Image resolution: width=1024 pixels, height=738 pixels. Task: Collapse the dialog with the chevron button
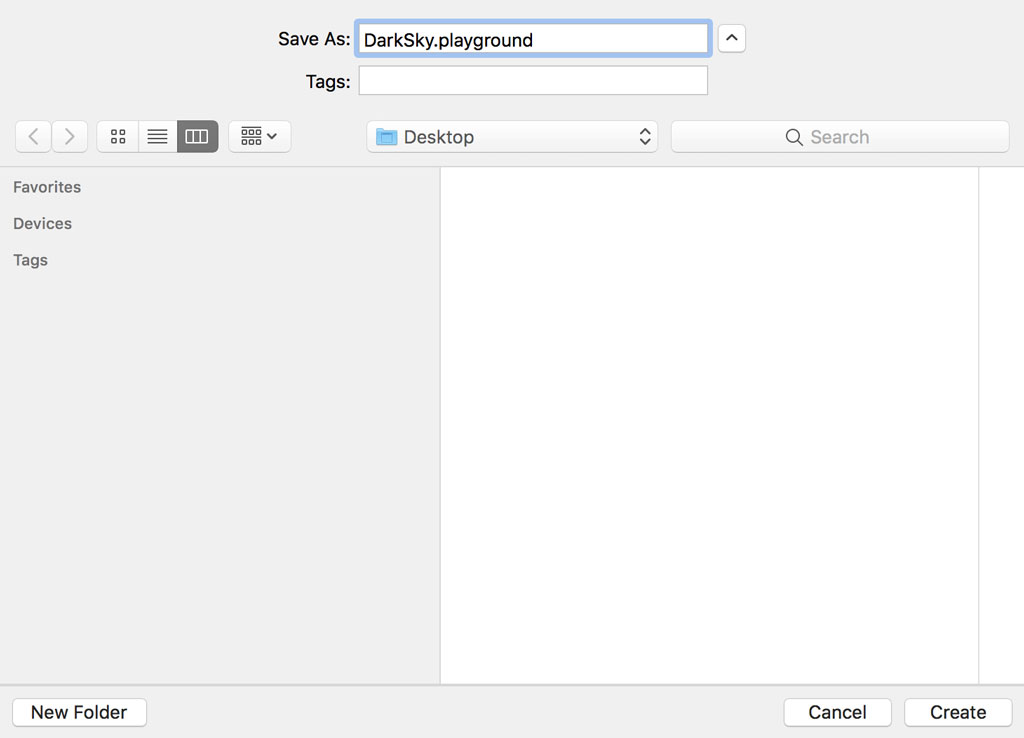pyautogui.click(x=731, y=38)
